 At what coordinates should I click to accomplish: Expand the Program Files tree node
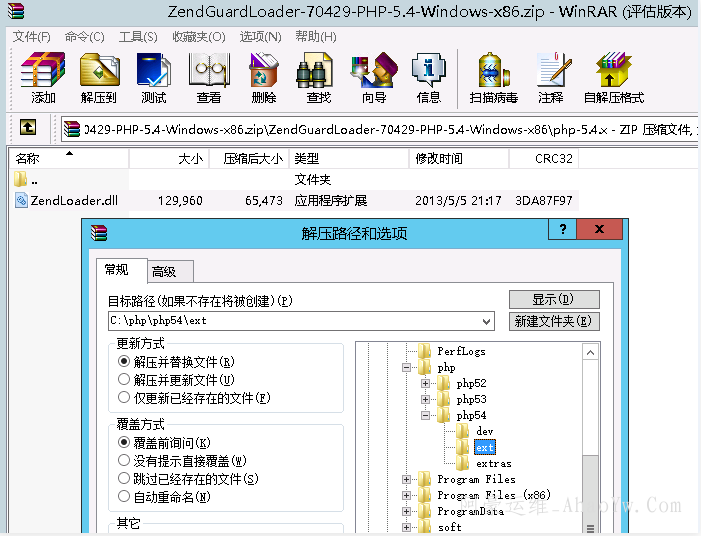[x=408, y=480]
